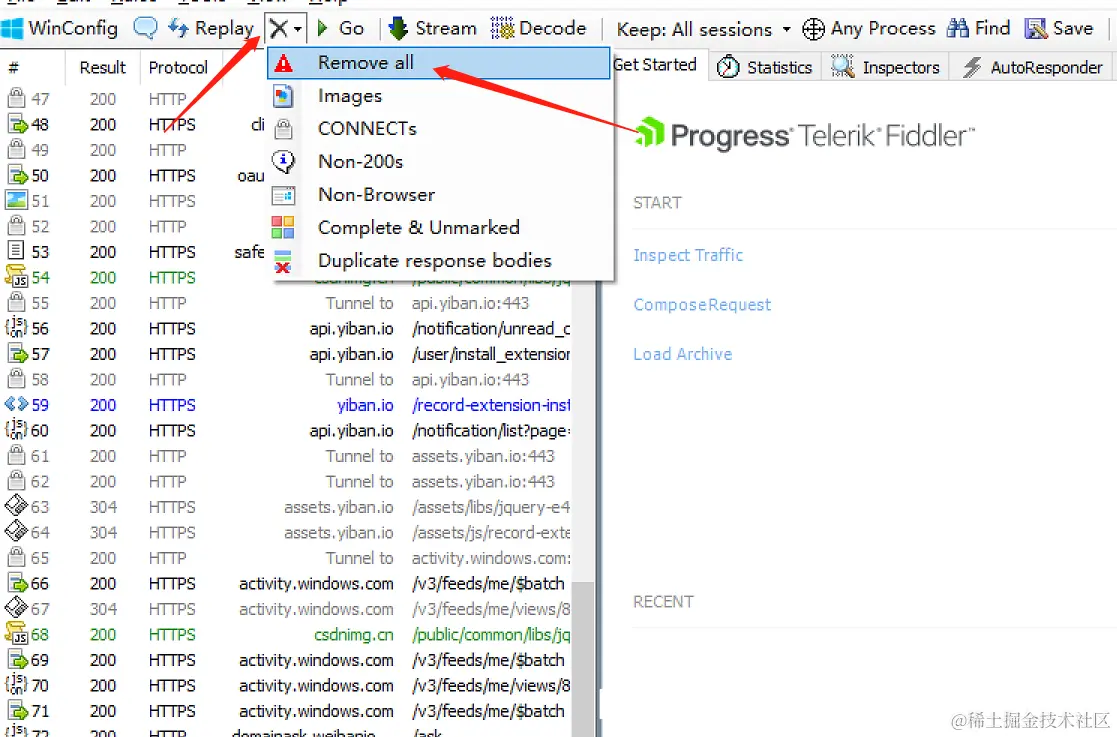The width and height of the screenshot is (1117, 737).
Task: Select session 52 result 200 cell
Action: tap(103, 226)
